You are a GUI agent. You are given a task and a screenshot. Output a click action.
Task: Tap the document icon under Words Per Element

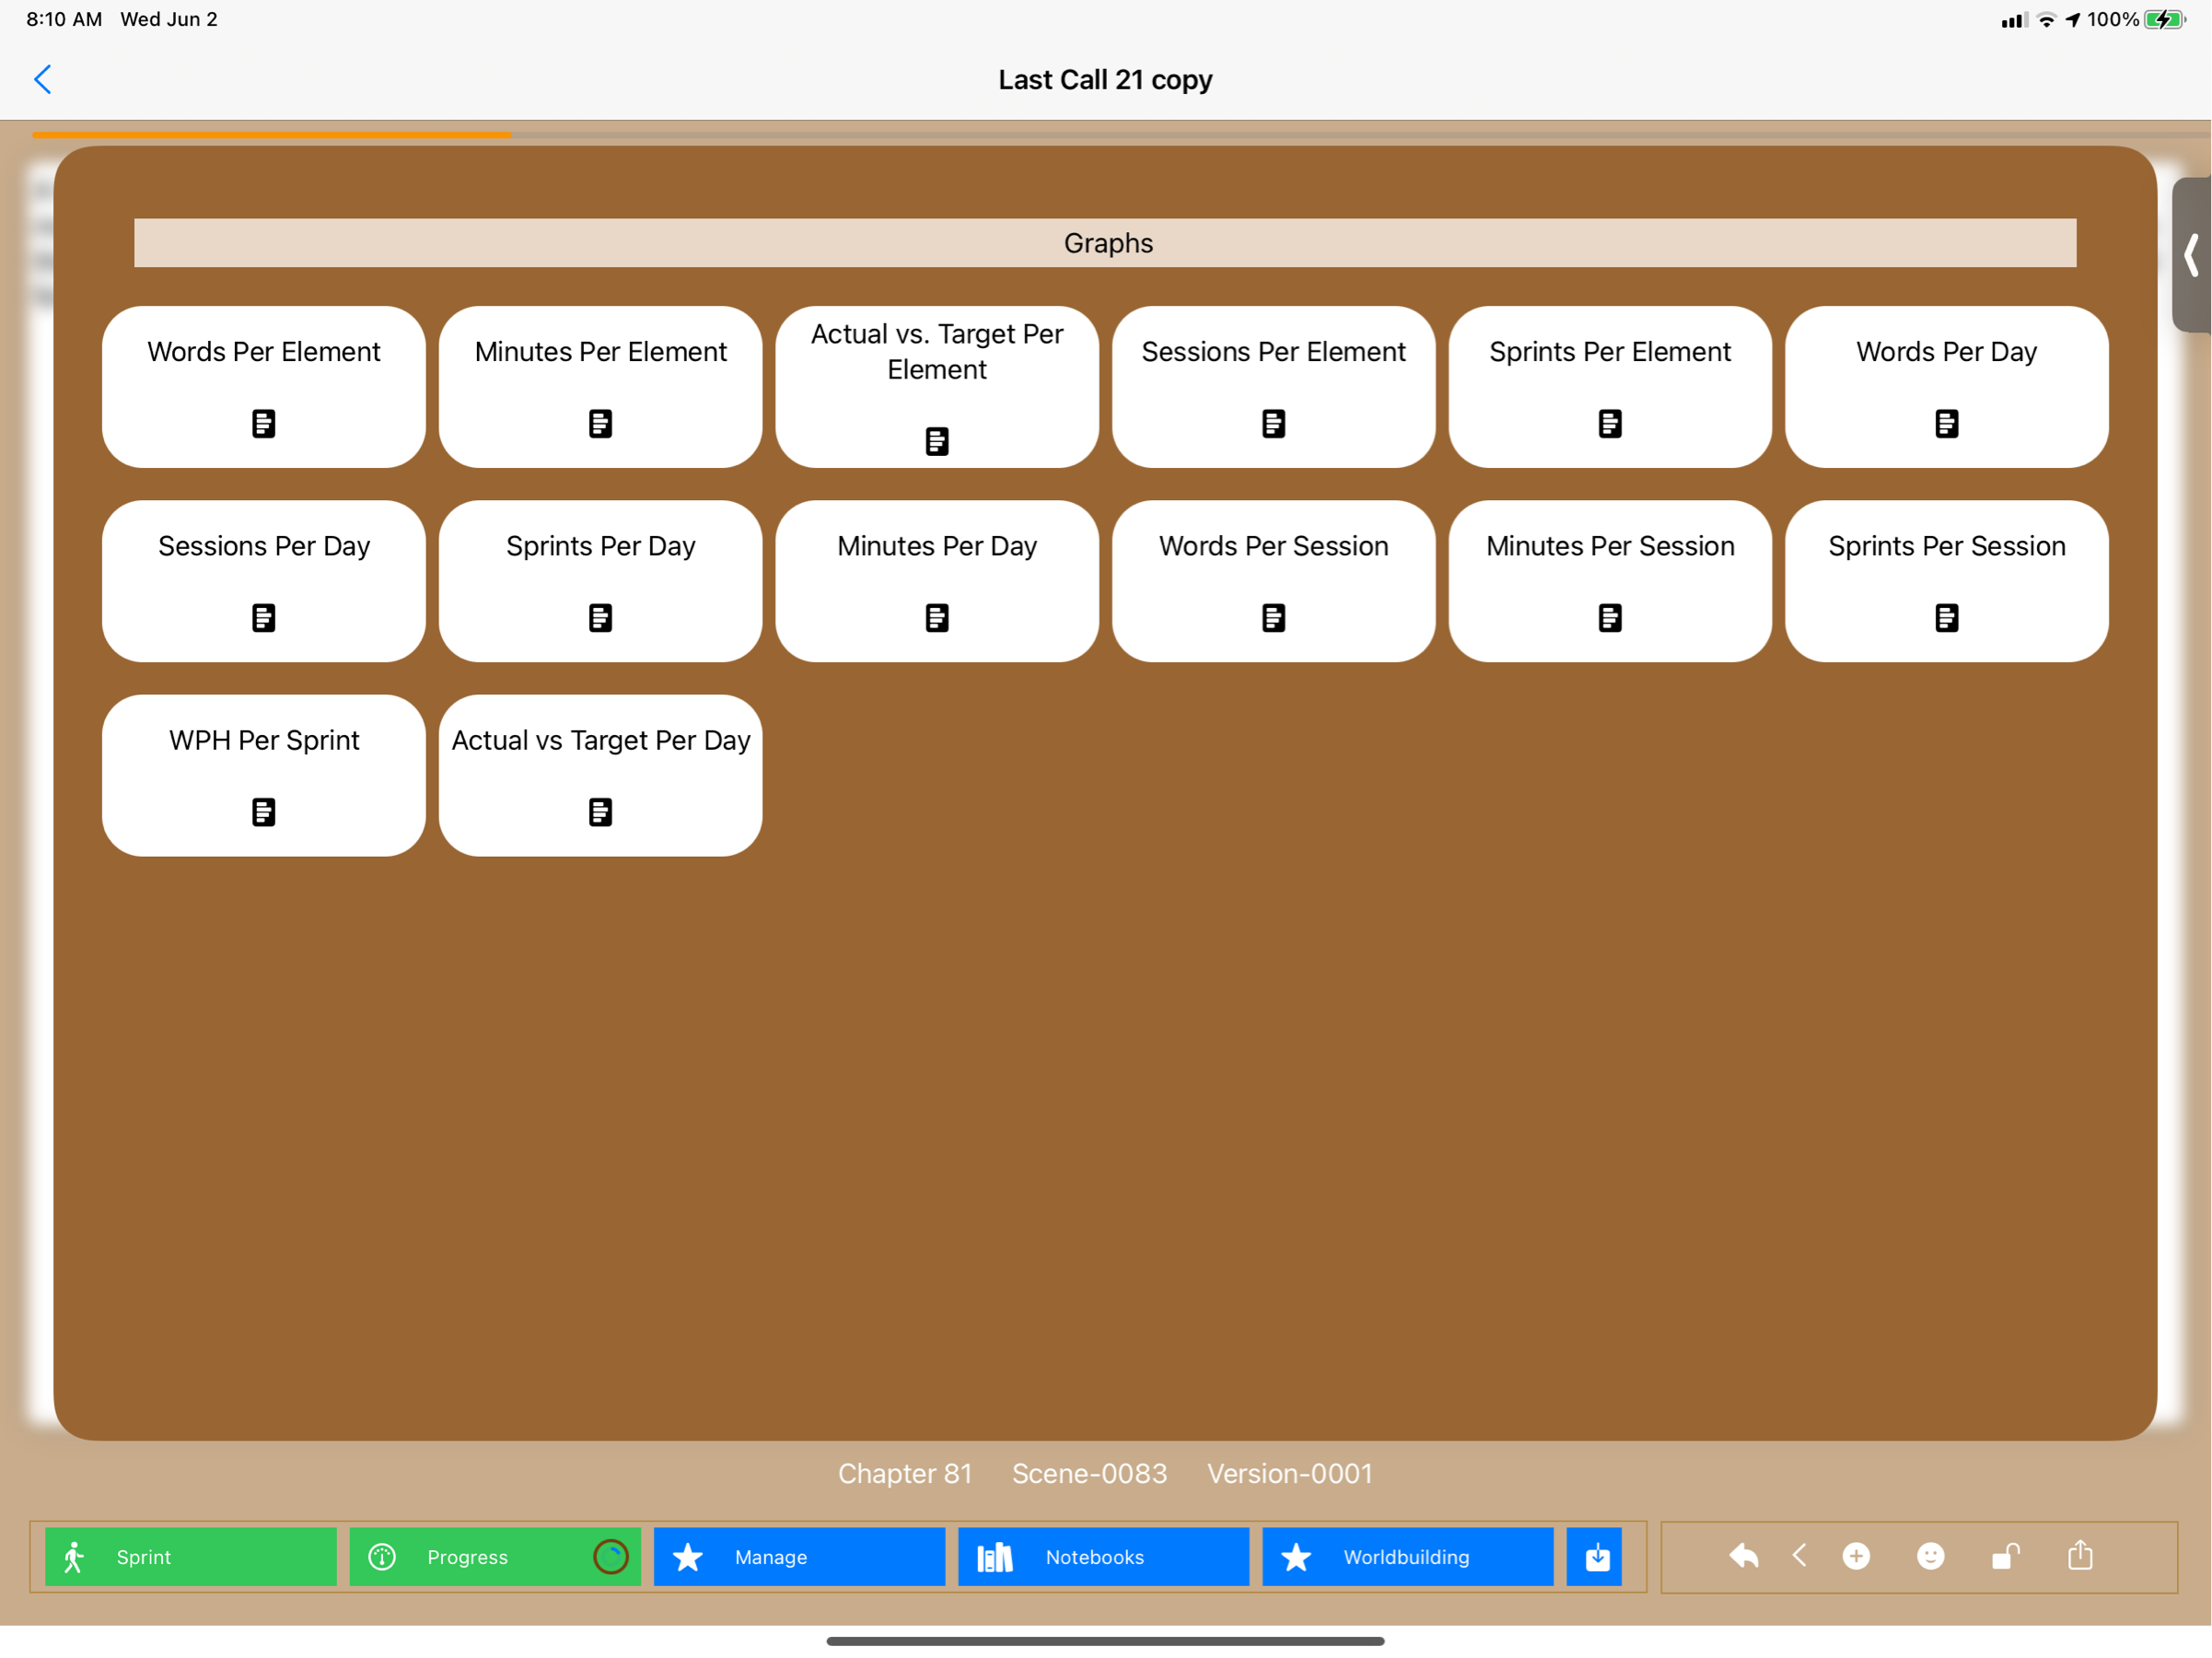[x=264, y=423]
